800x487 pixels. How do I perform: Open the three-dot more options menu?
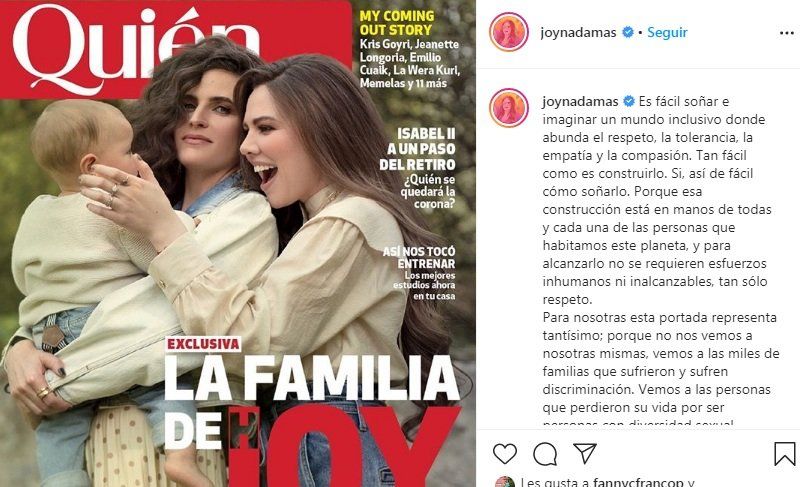pos(787,33)
